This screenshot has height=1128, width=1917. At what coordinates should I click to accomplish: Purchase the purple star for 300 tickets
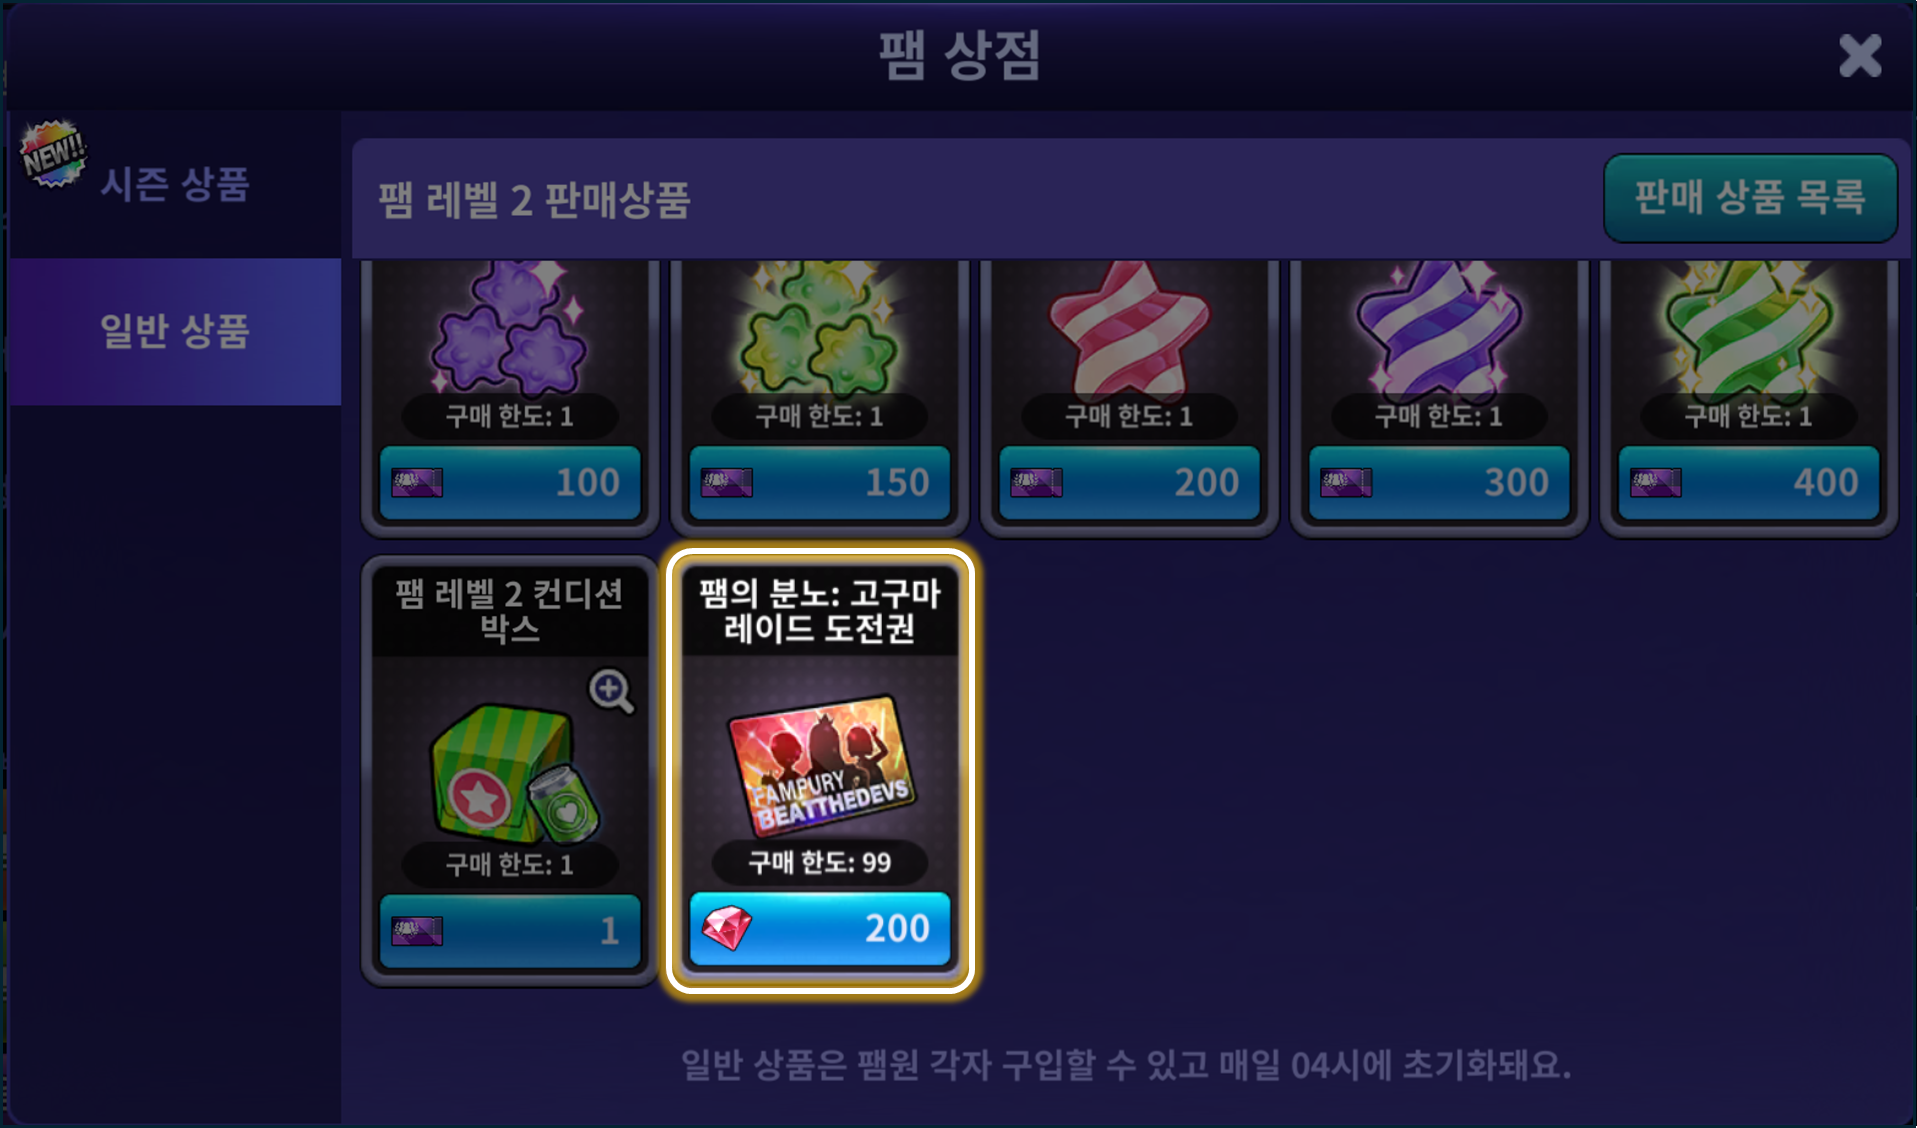[x=1438, y=483]
